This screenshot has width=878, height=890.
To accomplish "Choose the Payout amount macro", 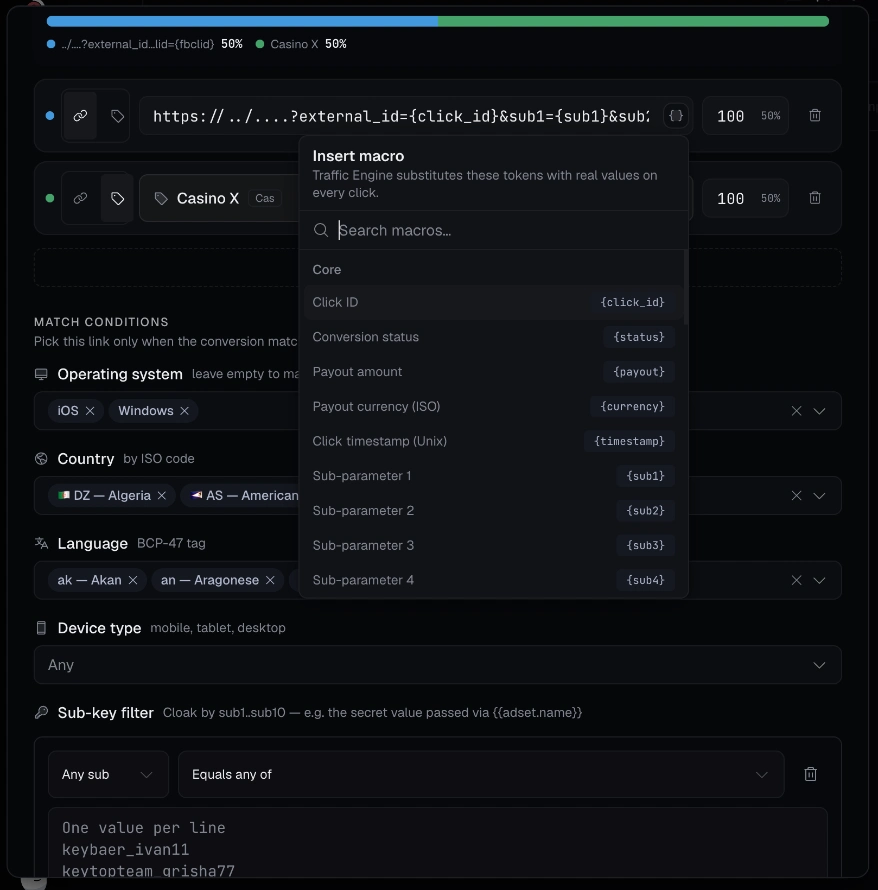I will tap(493, 372).
